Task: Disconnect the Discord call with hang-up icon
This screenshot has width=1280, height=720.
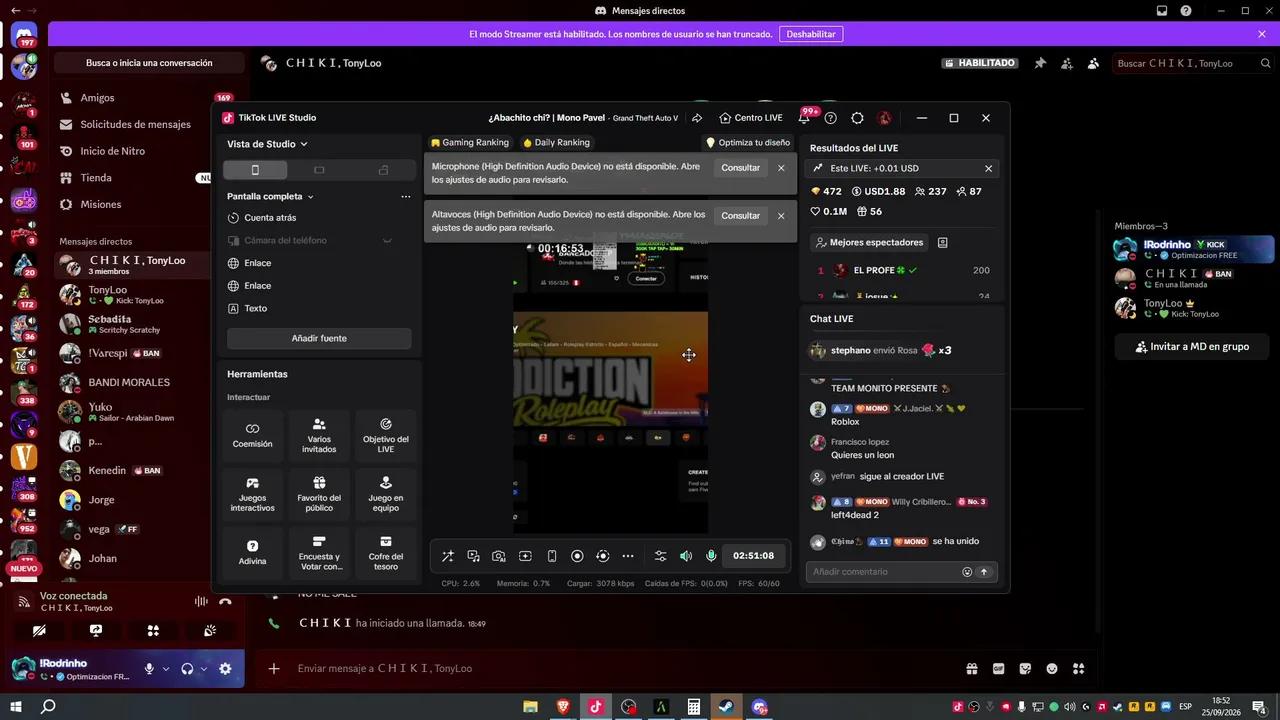Action: click(225, 601)
